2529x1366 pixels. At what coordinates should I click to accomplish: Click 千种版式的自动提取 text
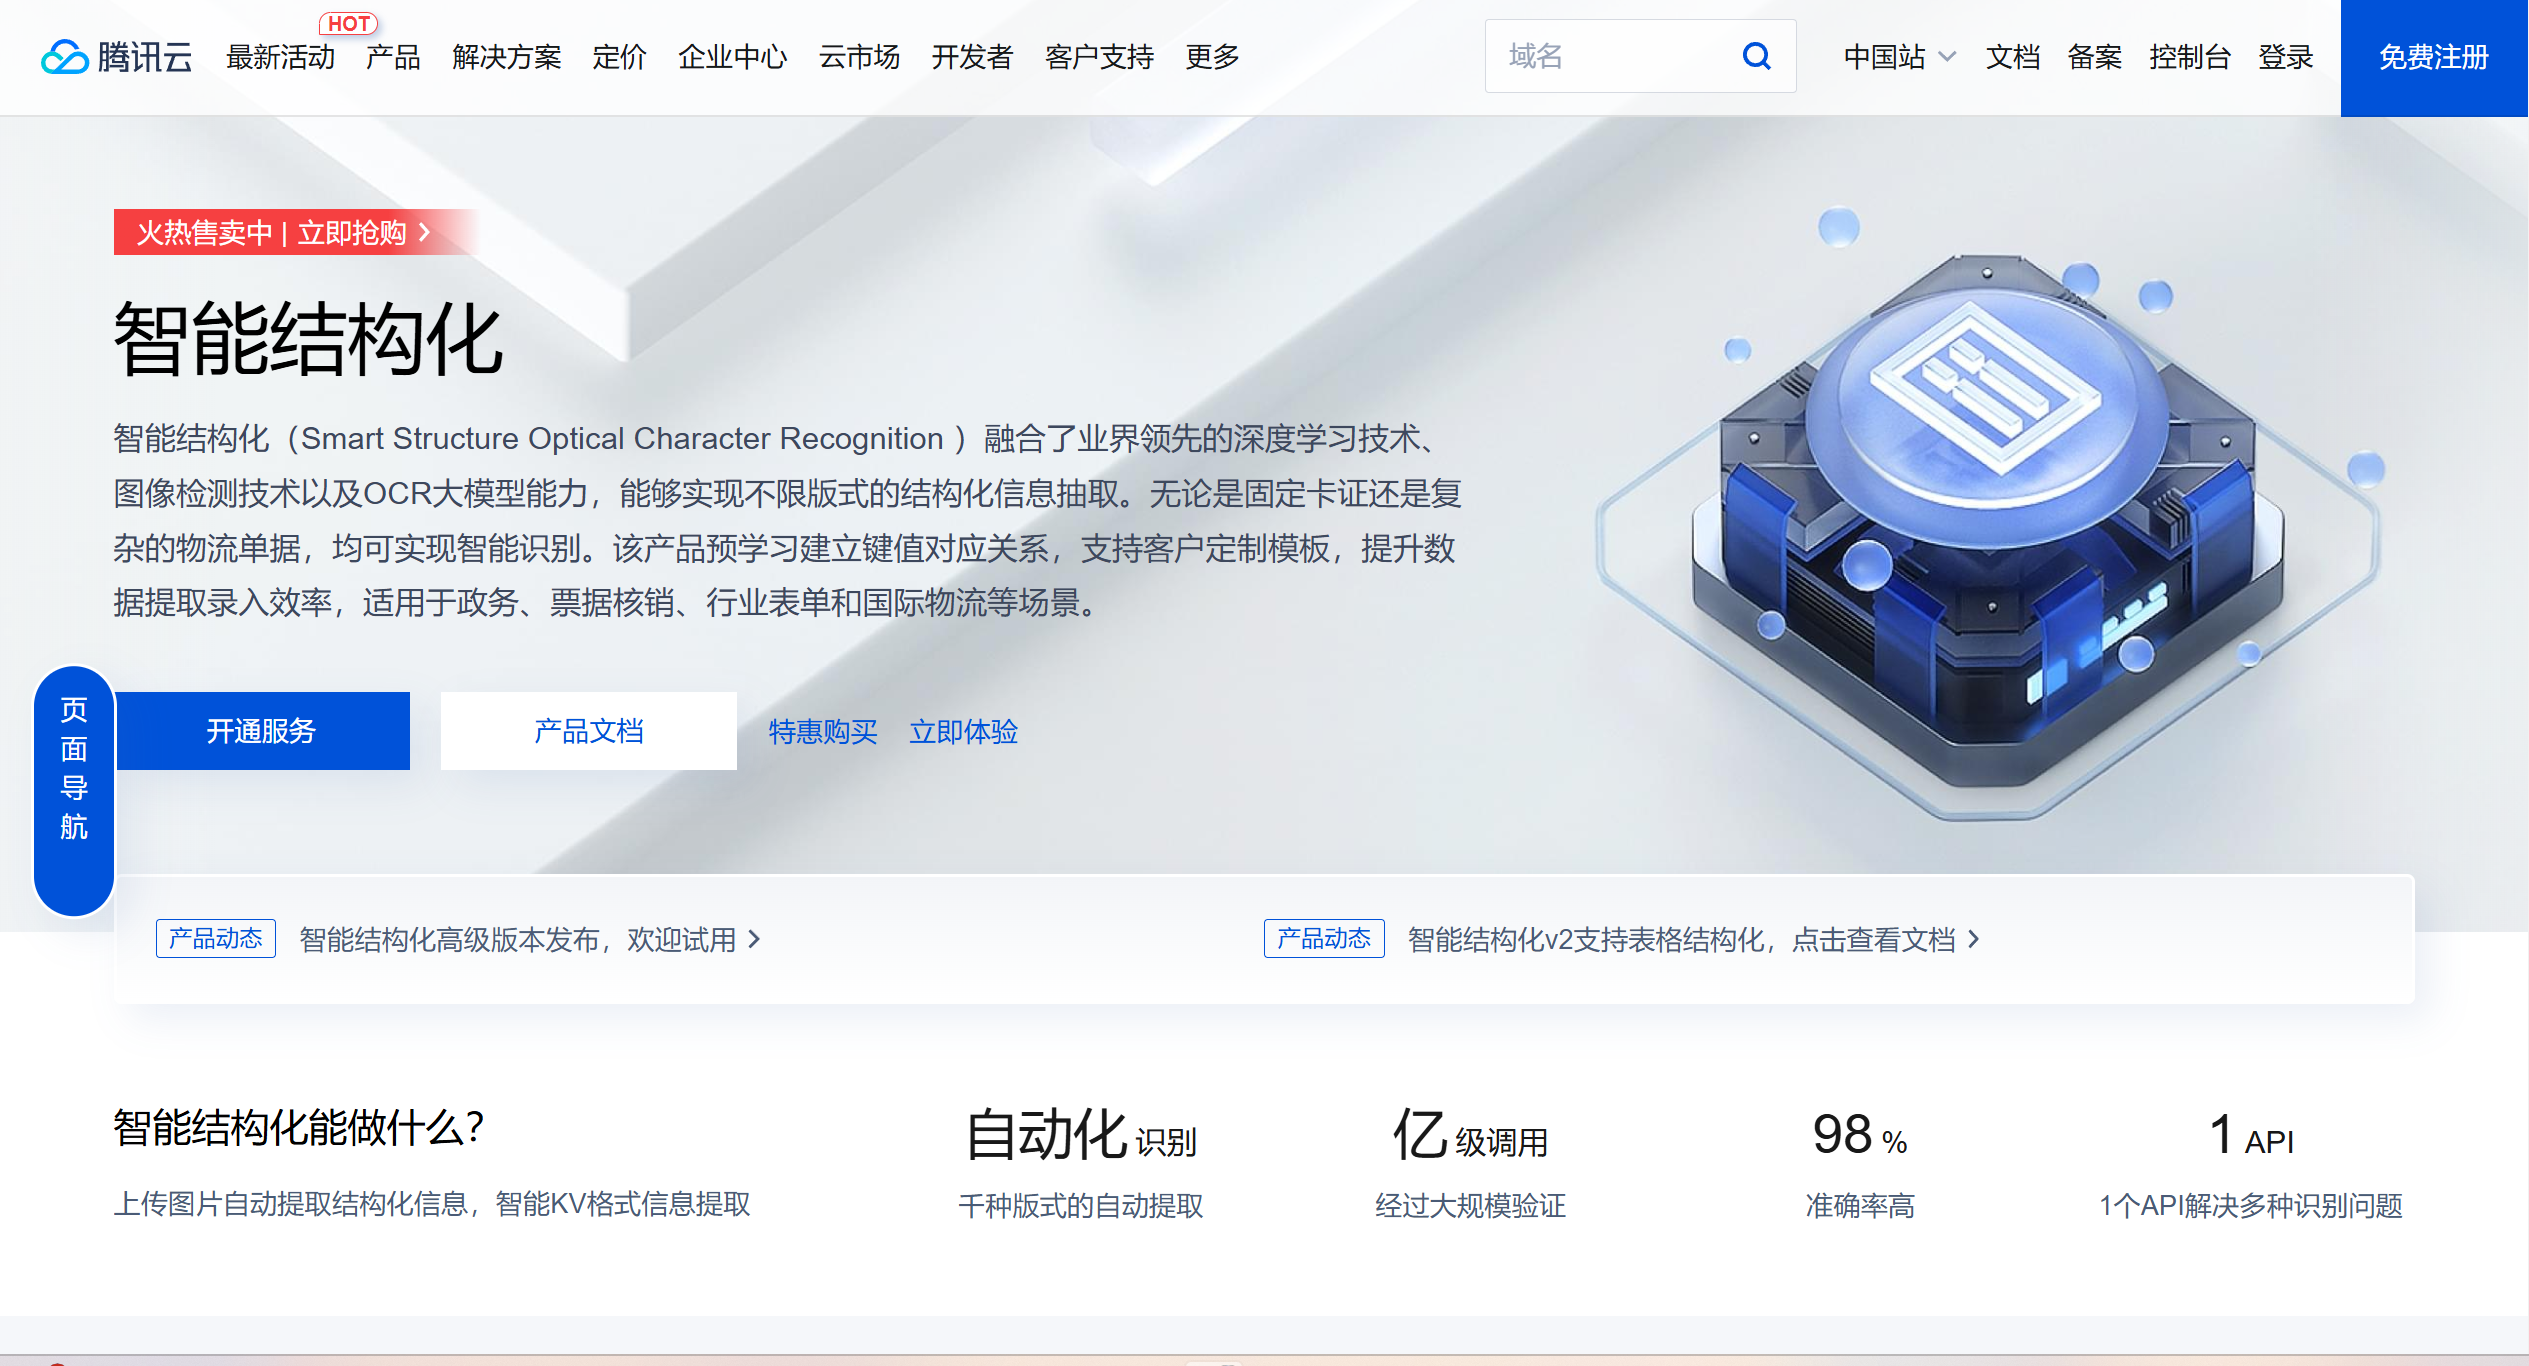tap(1080, 1205)
